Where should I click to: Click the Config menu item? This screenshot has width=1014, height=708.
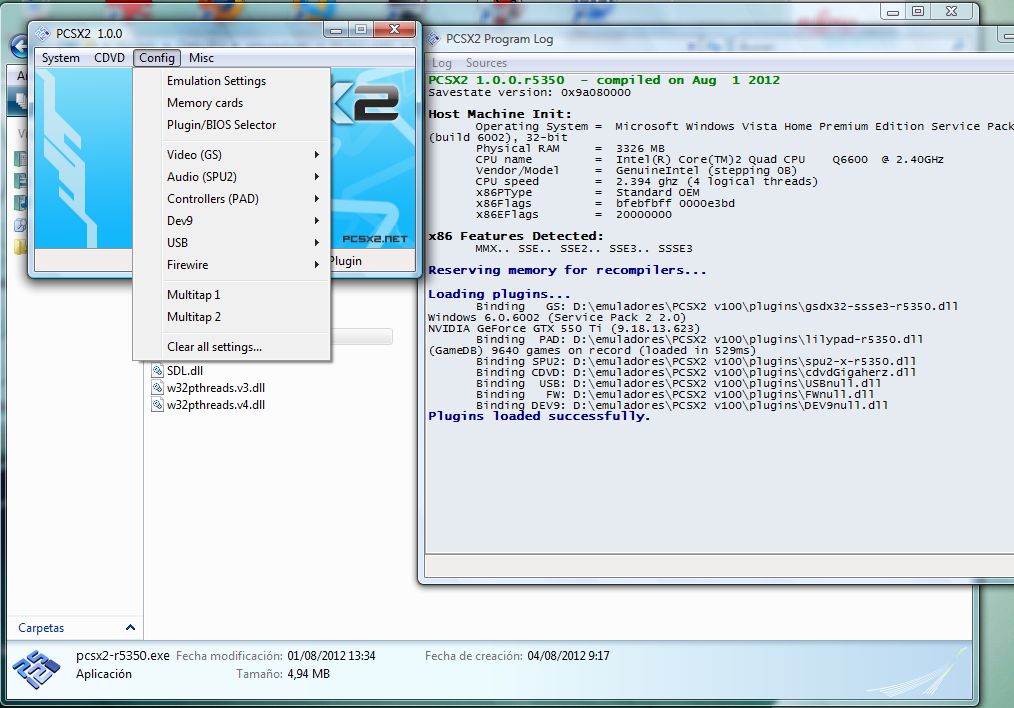(156, 58)
